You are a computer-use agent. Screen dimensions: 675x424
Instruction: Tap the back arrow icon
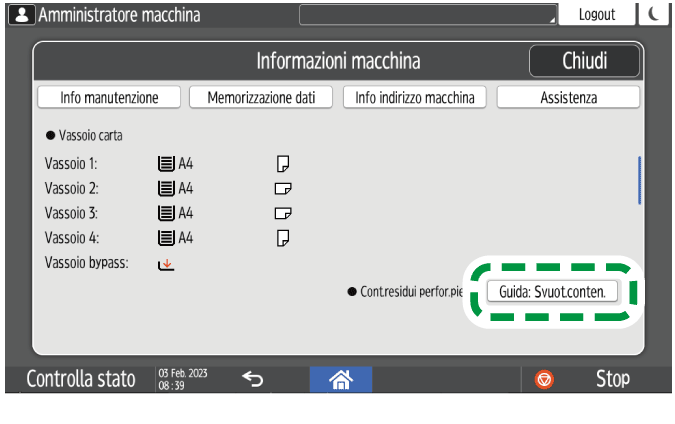pos(254,379)
